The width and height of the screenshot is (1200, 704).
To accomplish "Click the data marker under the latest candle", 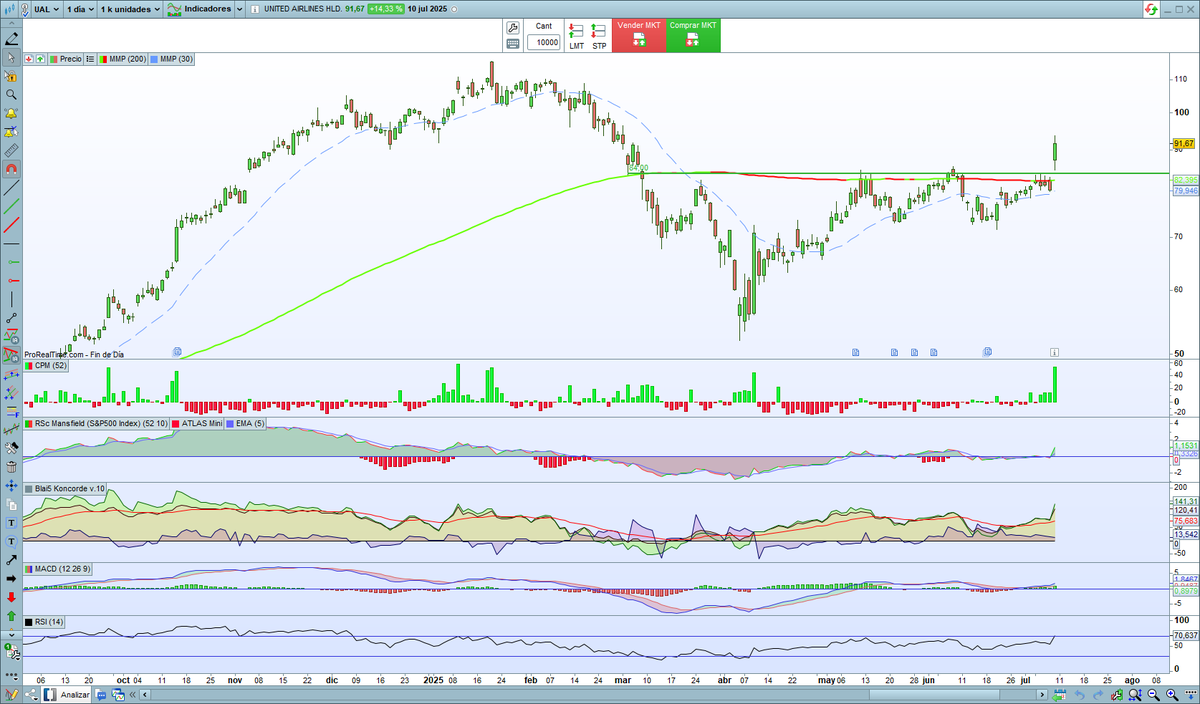I will point(1054,352).
